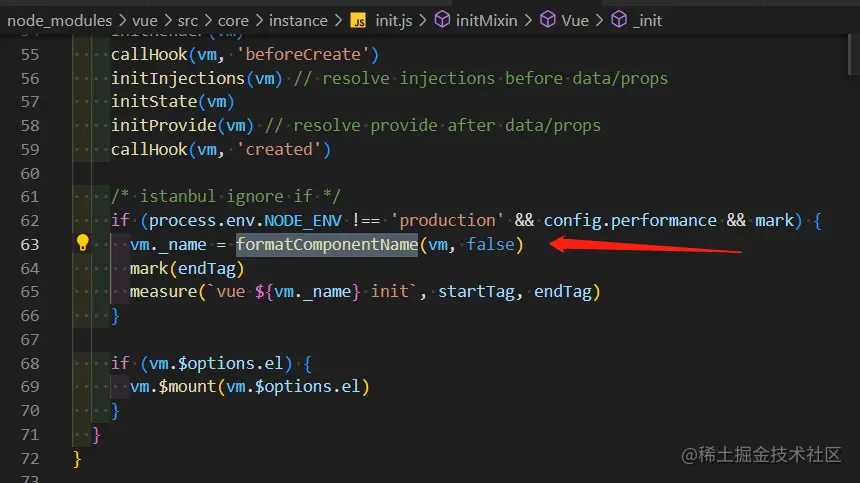Click mark(endTag) on line 64
Viewport: 860px width, 483px height.
point(186,269)
